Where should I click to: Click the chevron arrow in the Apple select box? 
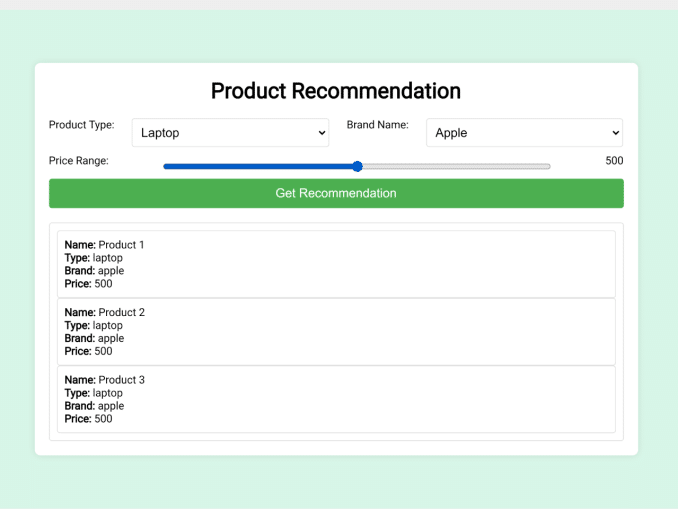[614, 132]
